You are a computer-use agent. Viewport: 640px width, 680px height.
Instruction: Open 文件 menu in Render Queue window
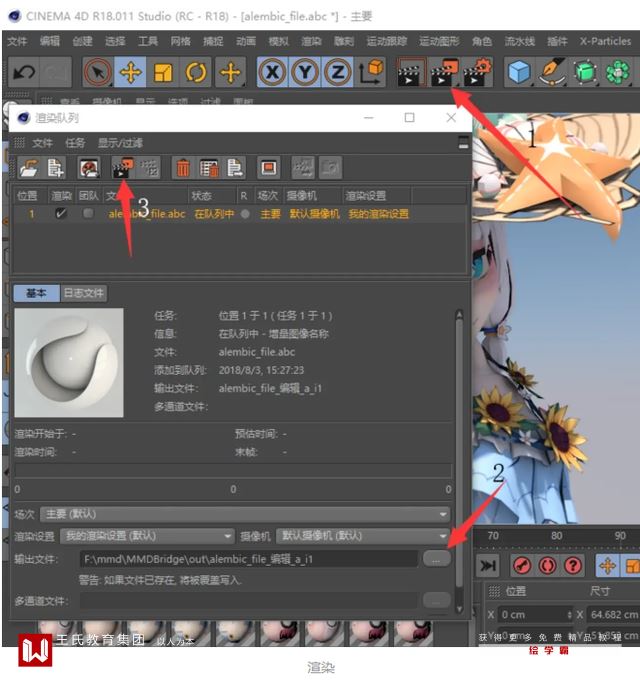click(x=42, y=143)
